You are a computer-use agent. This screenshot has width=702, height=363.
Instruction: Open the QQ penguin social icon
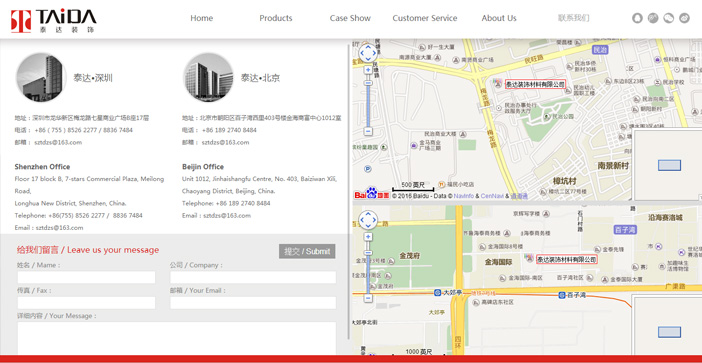click(x=637, y=18)
